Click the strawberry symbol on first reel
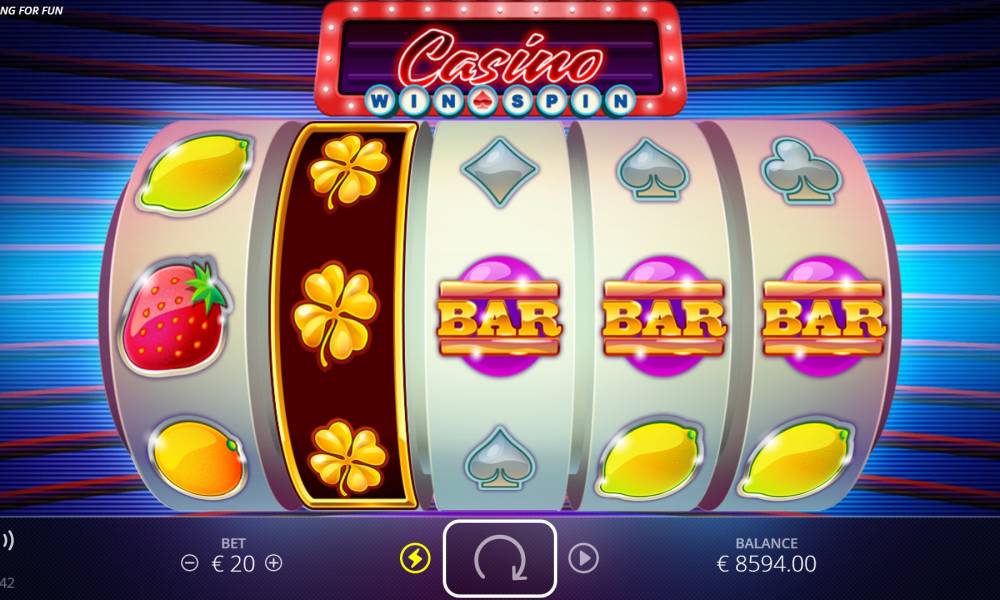The height and width of the screenshot is (600, 1000). (x=175, y=316)
